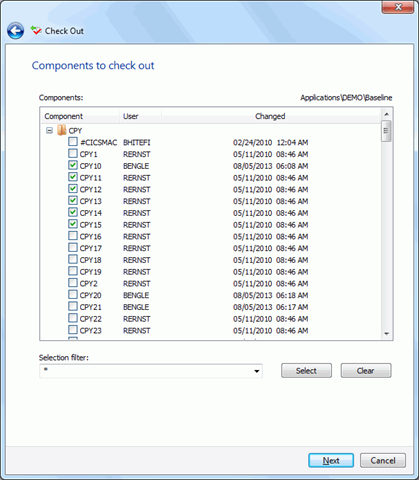Image resolution: width=419 pixels, height=480 pixels.
Task: Click the CPY folder icon
Action: 61,130
